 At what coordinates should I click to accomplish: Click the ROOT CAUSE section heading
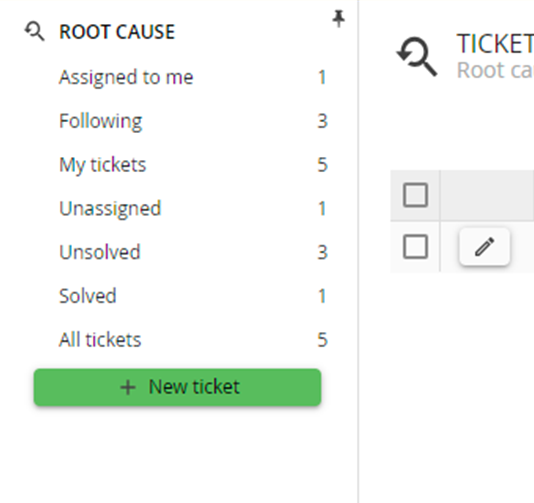[117, 32]
